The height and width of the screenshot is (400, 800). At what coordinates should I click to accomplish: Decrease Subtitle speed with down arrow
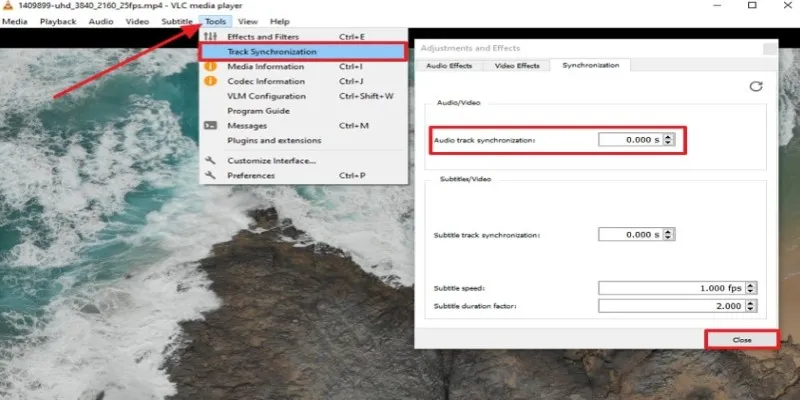pyautogui.click(x=751, y=292)
